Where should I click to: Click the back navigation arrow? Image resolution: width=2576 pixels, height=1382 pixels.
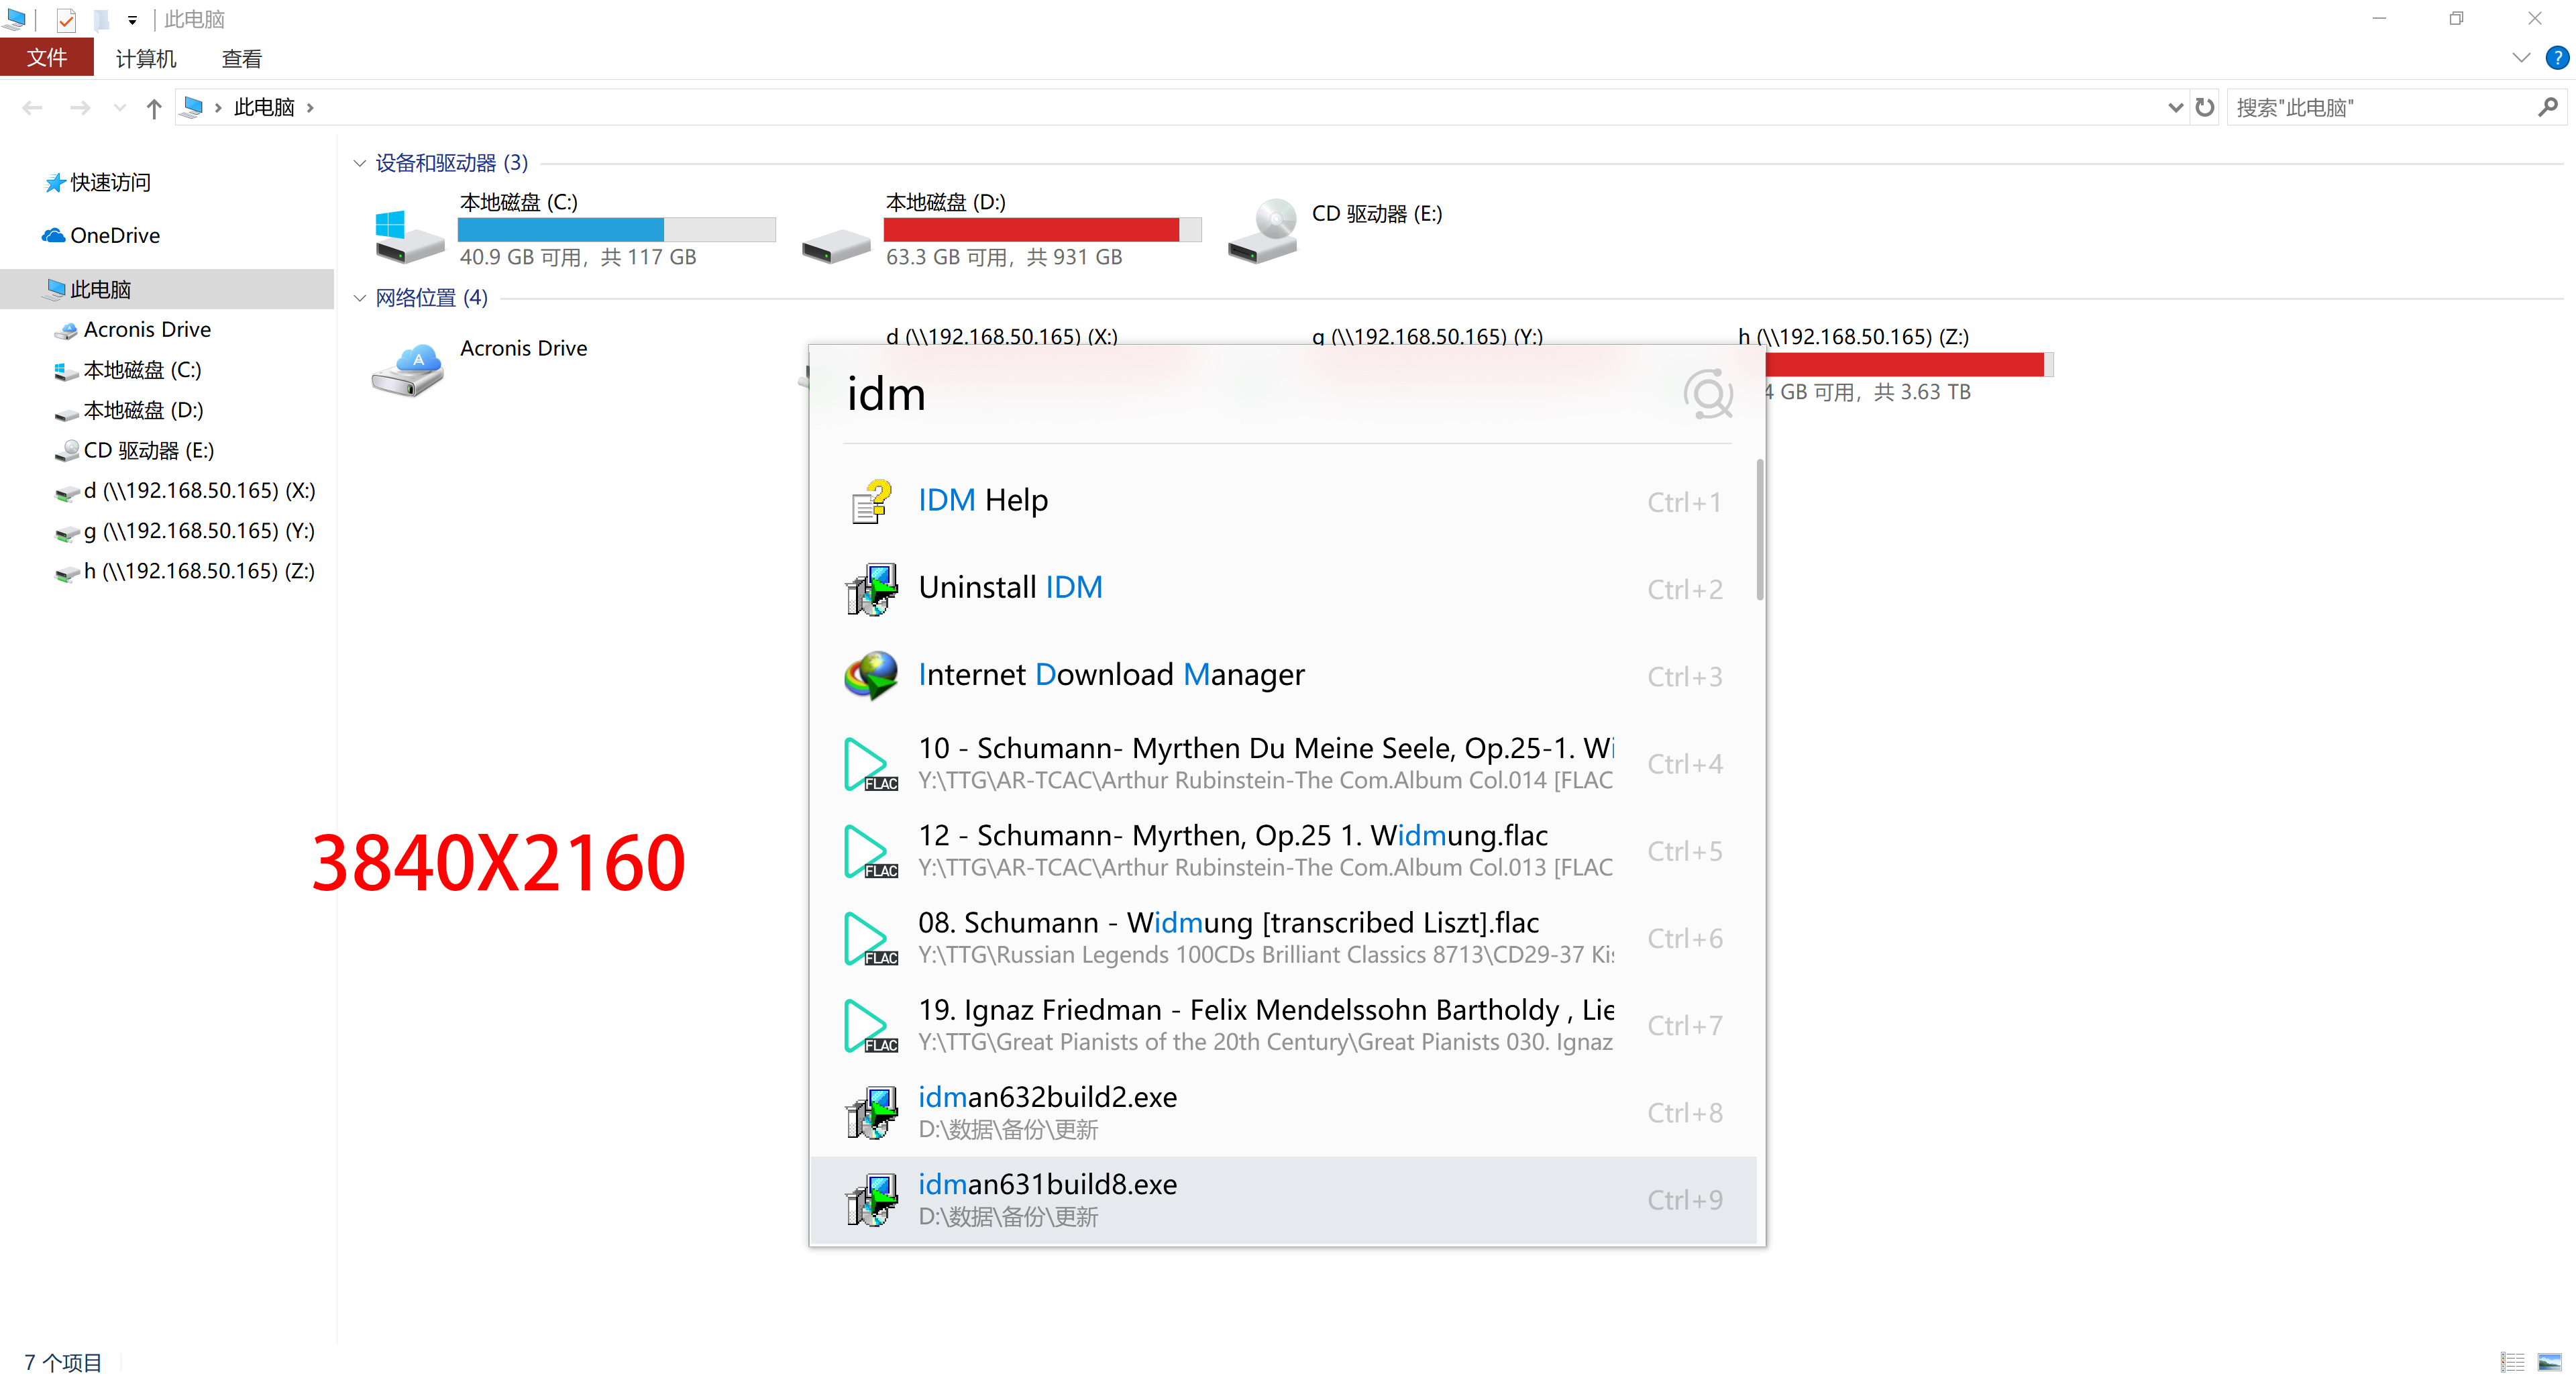pyautogui.click(x=32, y=108)
